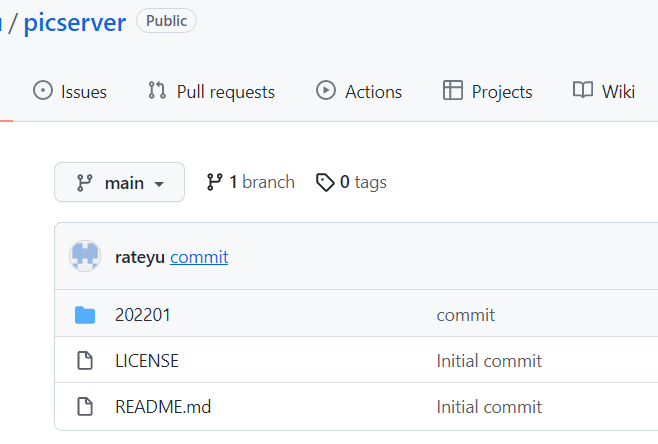Open the latest commit message link
Image resolution: width=658 pixels, height=444 pixels.
(199, 257)
